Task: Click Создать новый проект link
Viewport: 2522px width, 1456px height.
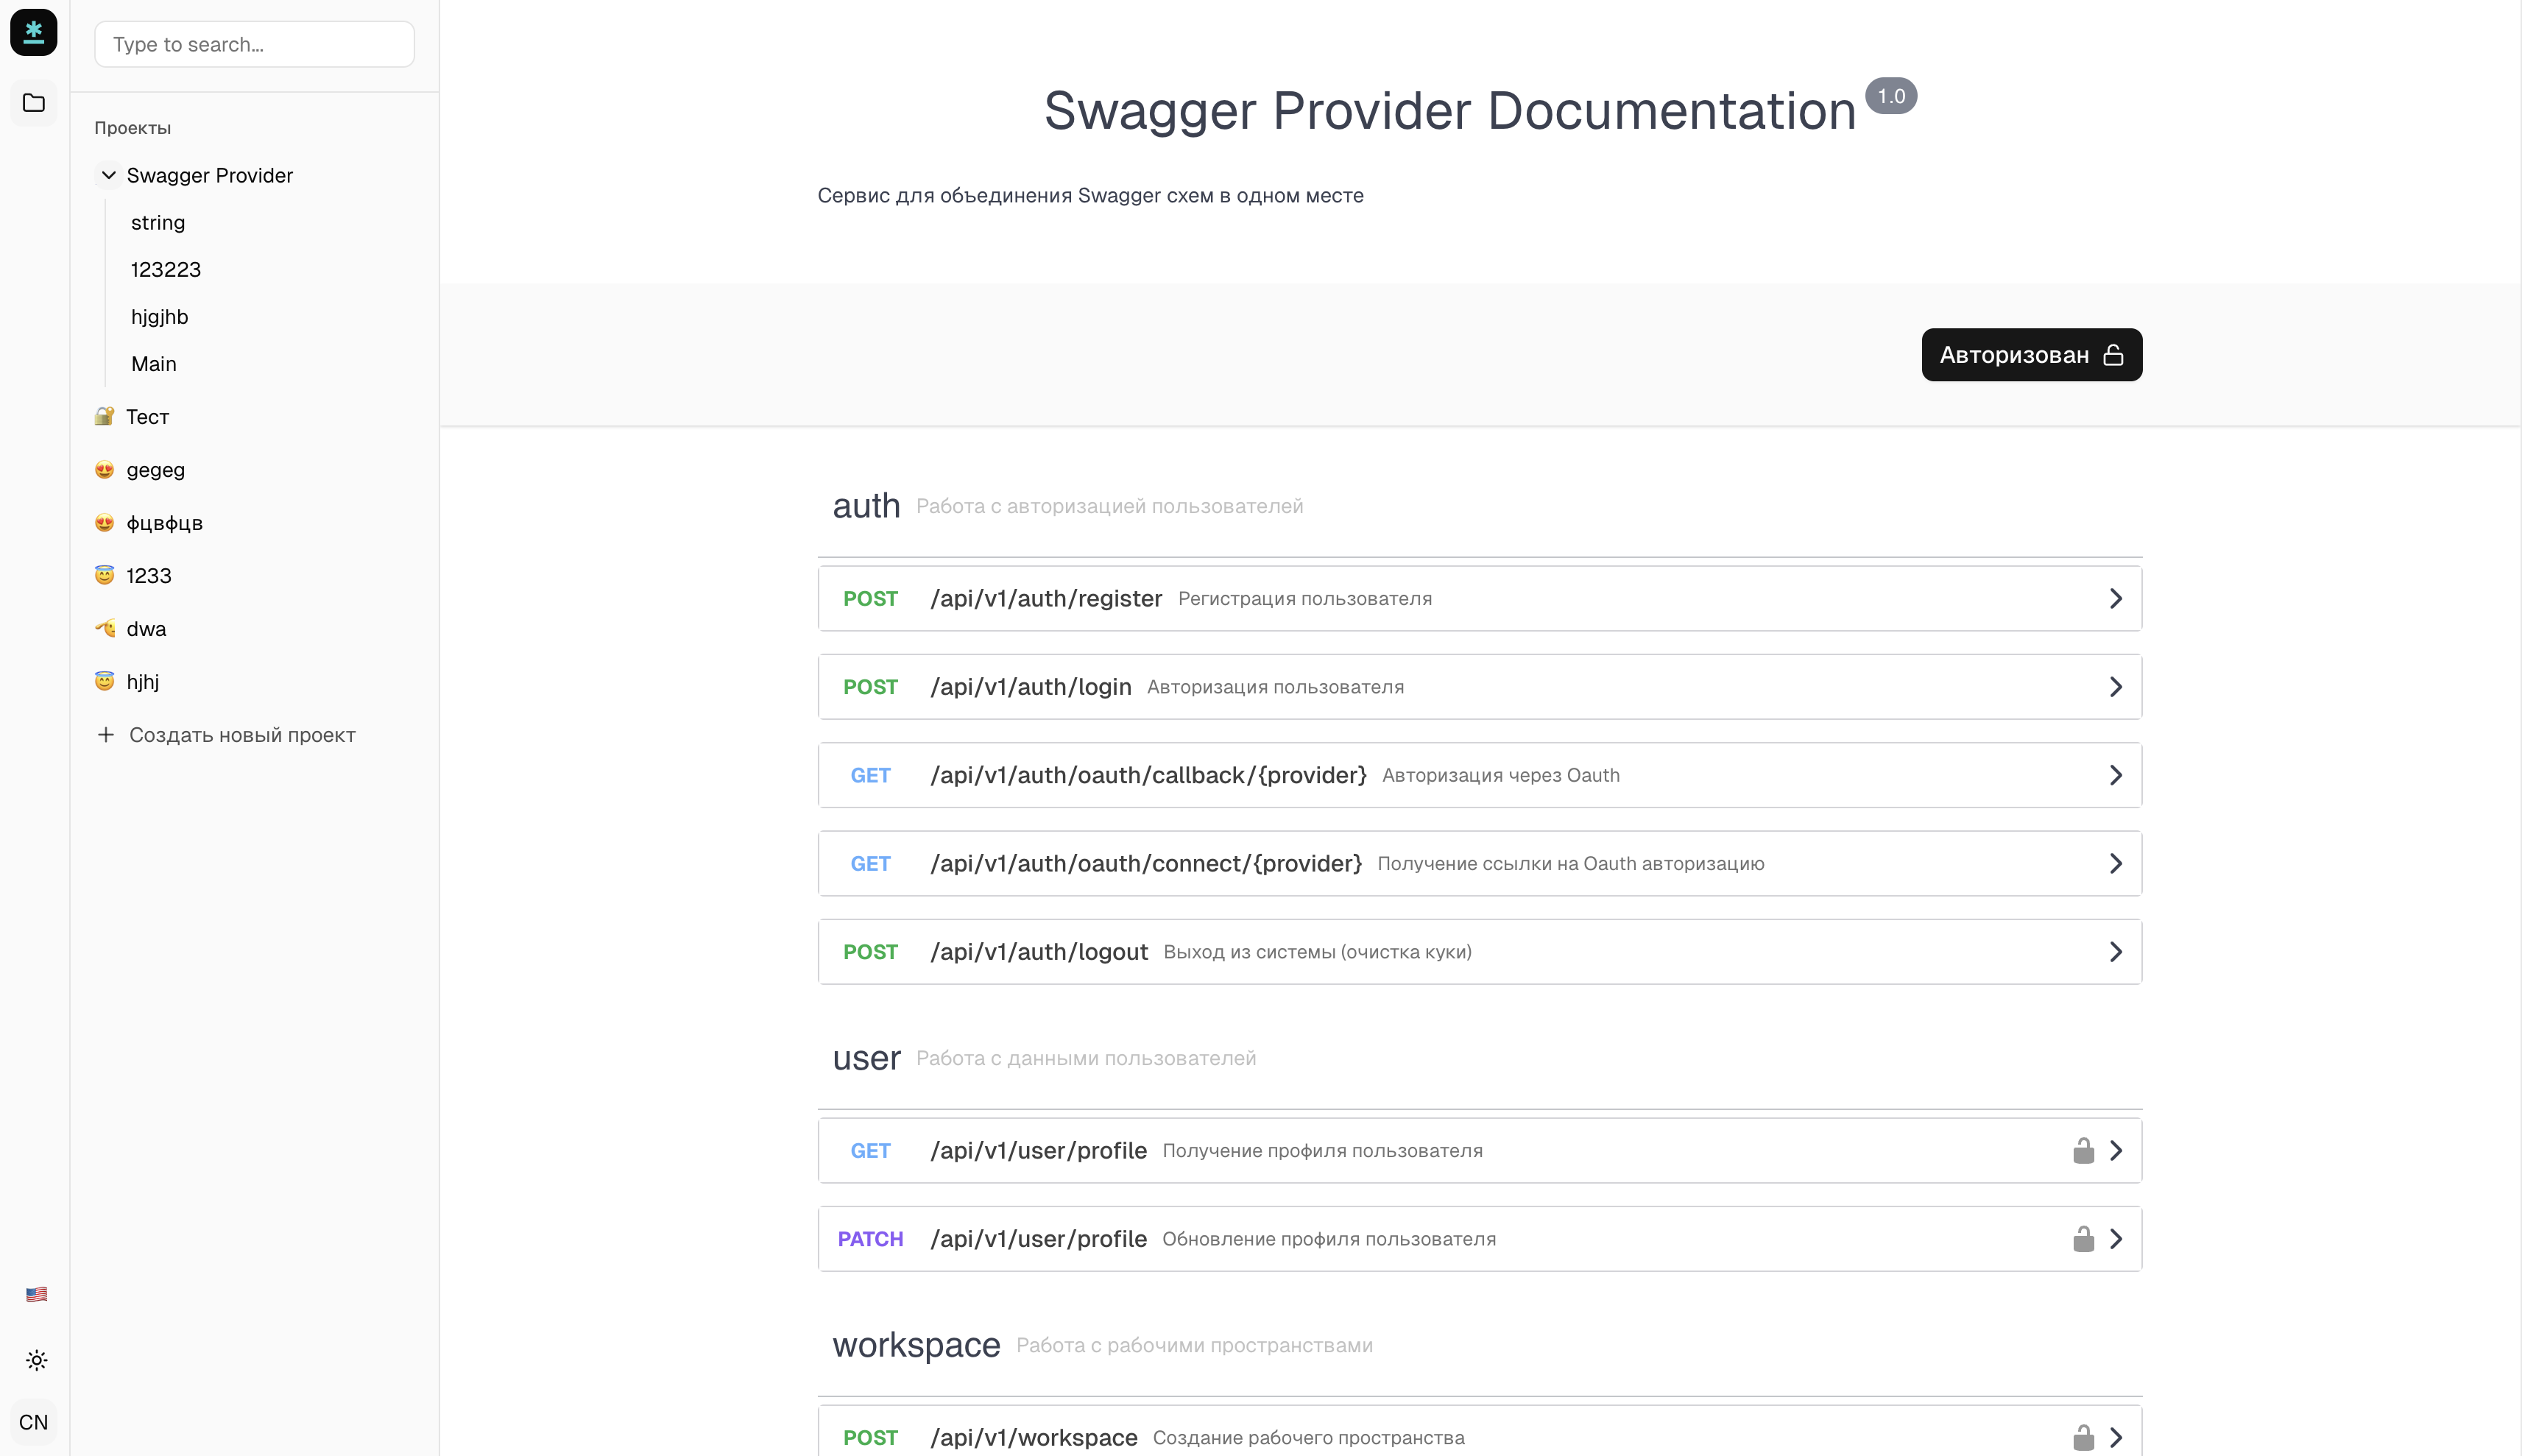Action: (x=242, y=735)
